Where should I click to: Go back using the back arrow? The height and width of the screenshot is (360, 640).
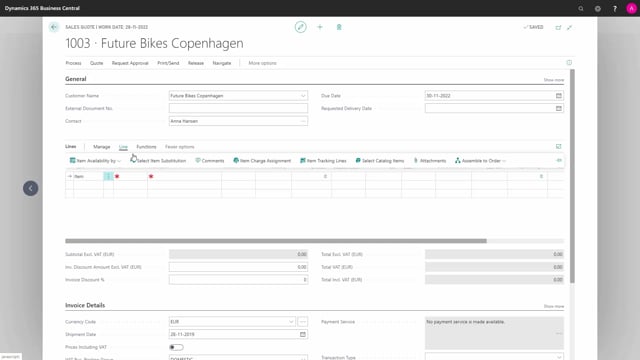[54, 27]
